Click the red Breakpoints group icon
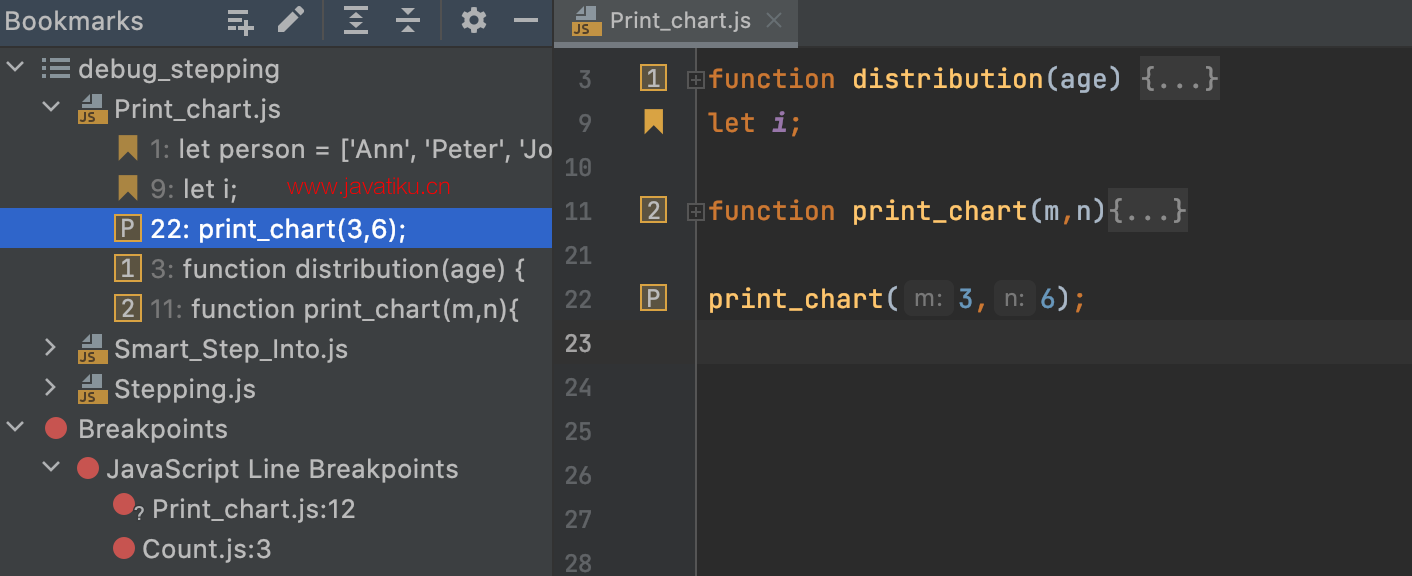This screenshot has height=576, width=1412. coord(56,429)
